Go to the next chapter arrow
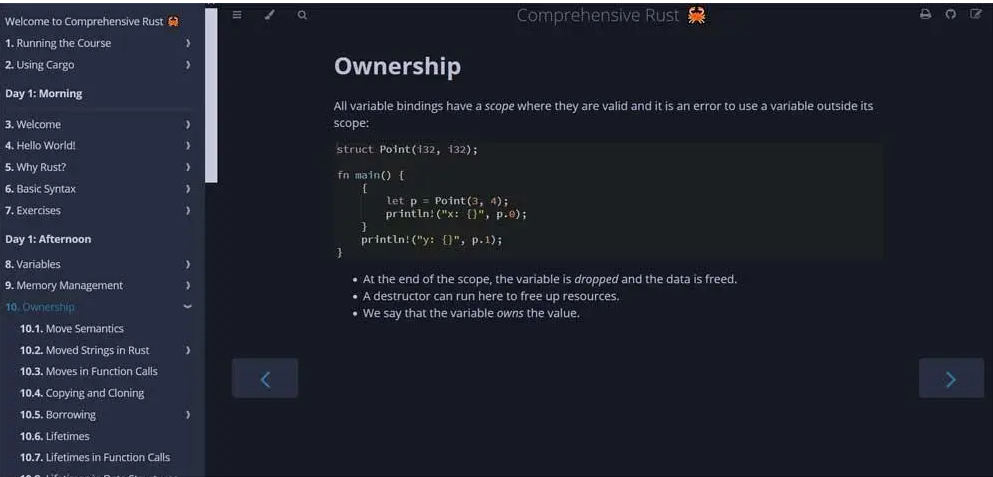 pos(951,378)
